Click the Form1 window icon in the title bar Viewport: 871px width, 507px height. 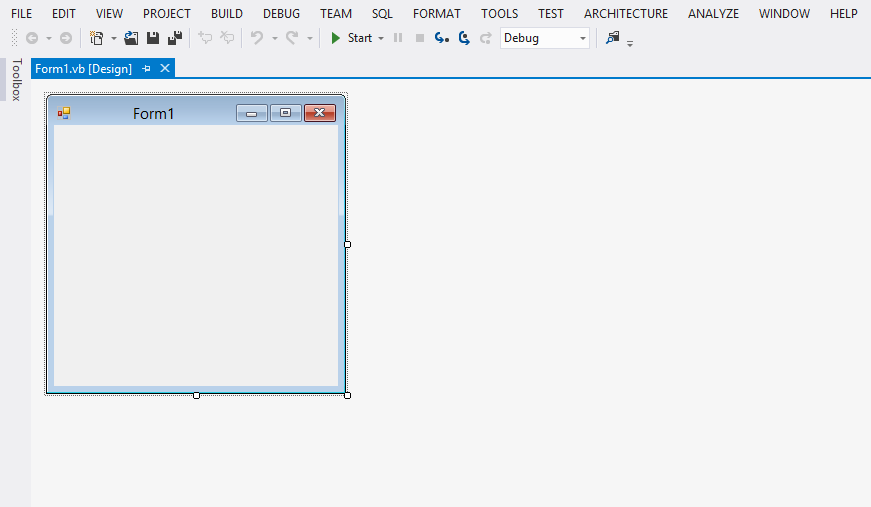[64, 113]
